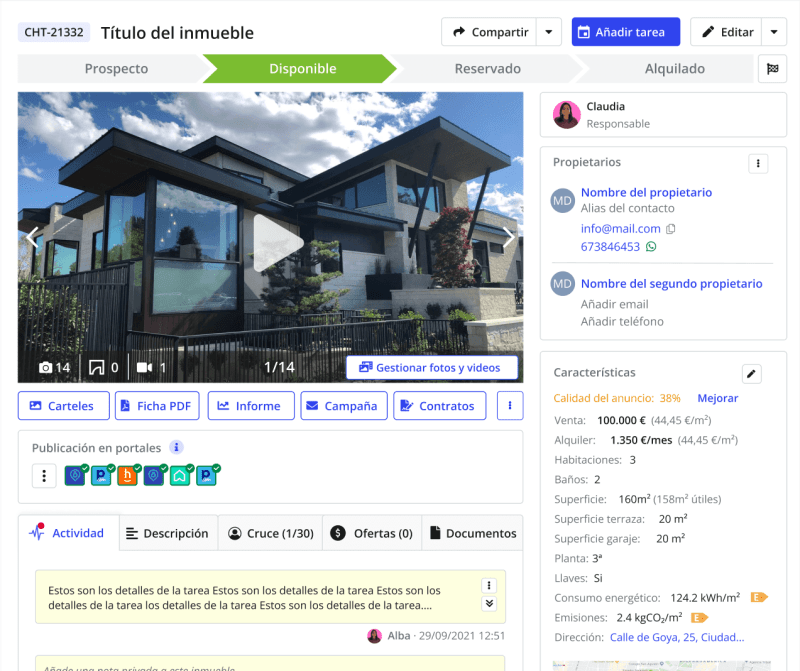Click Gestionar fotos y videos button
The width and height of the screenshot is (800, 671).
point(431,368)
